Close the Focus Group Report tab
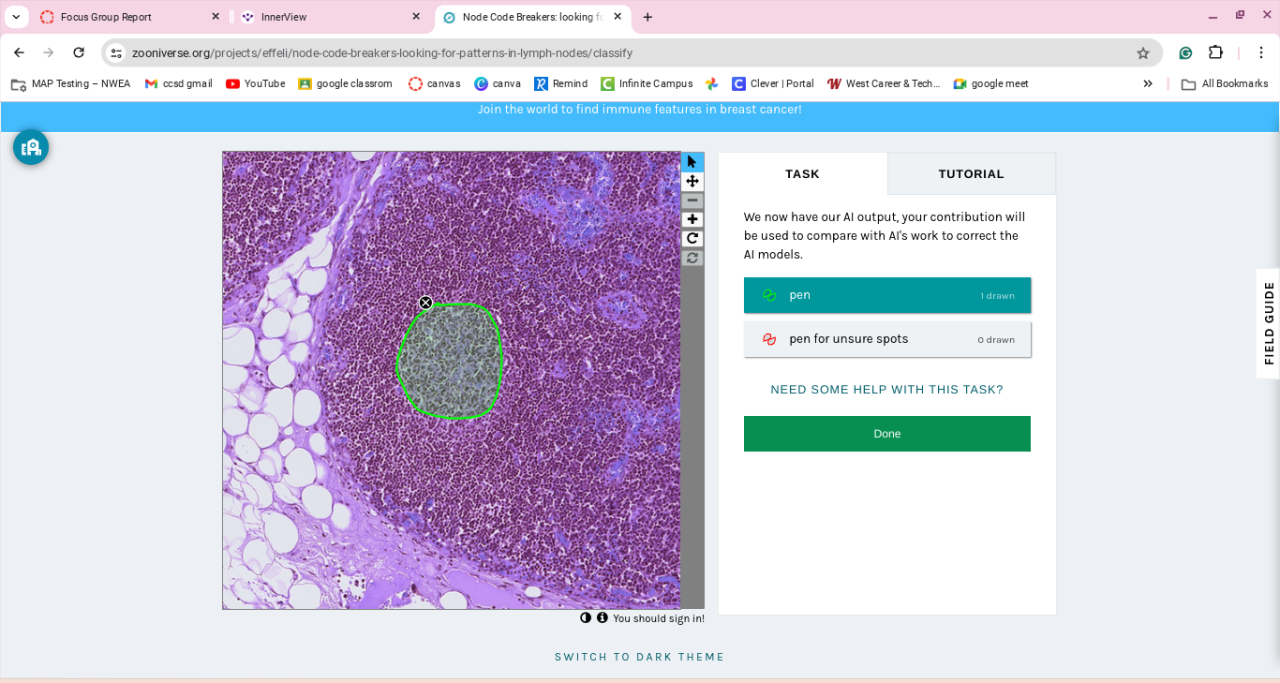The image size is (1280, 683). pos(215,17)
